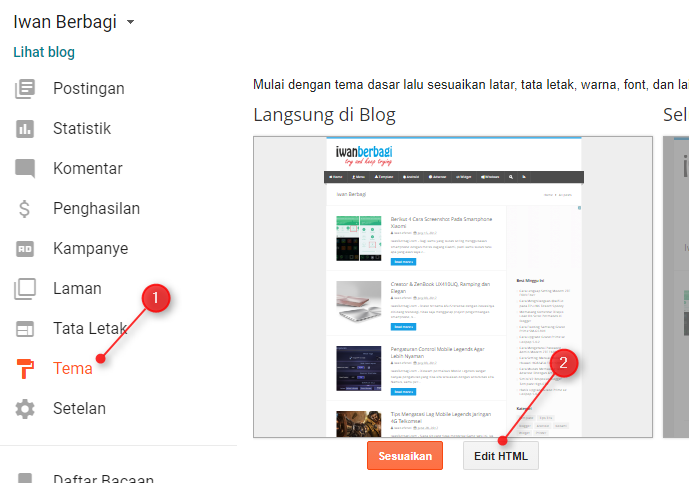Viewport: 689px width, 483px height.
Task: Click the Postingan posts icon
Action: point(25,89)
